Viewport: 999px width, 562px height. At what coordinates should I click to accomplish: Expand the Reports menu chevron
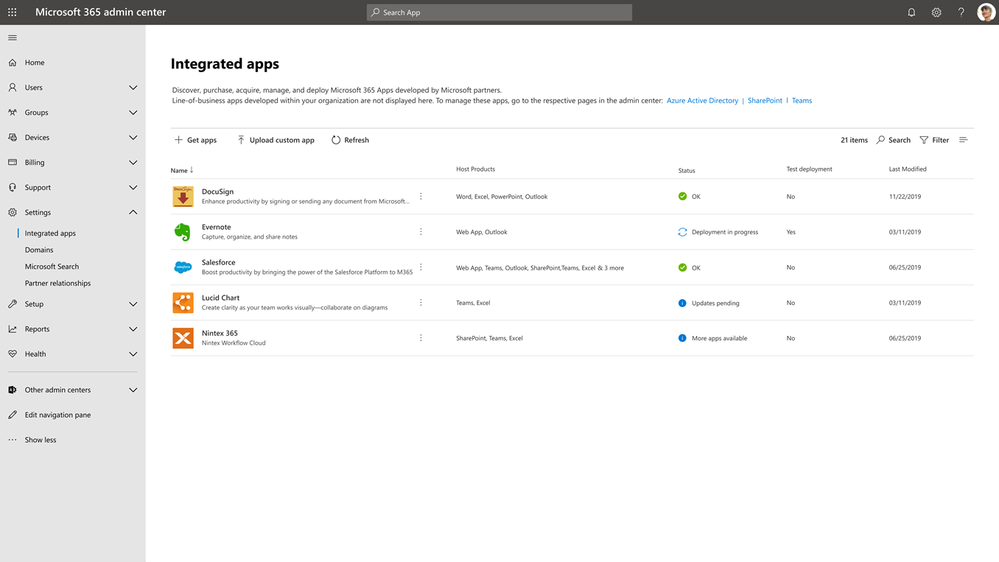pyautogui.click(x=133, y=329)
